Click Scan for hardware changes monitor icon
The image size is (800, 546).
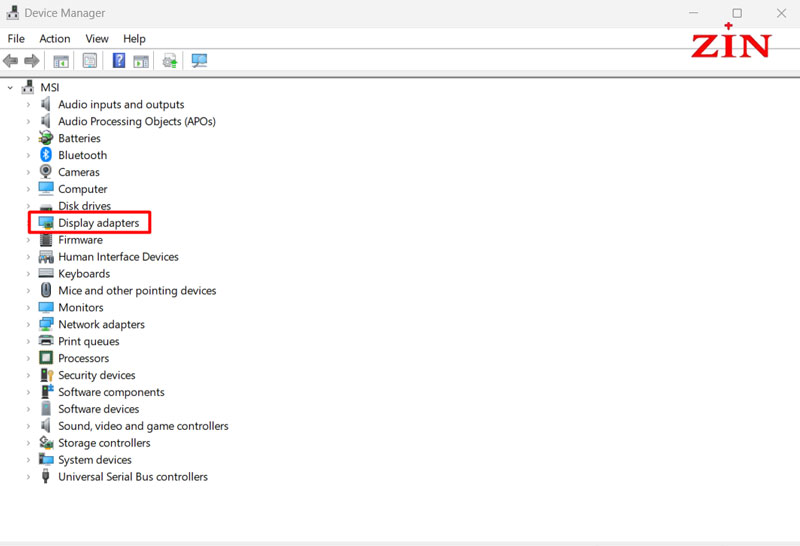[x=199, y=61]
